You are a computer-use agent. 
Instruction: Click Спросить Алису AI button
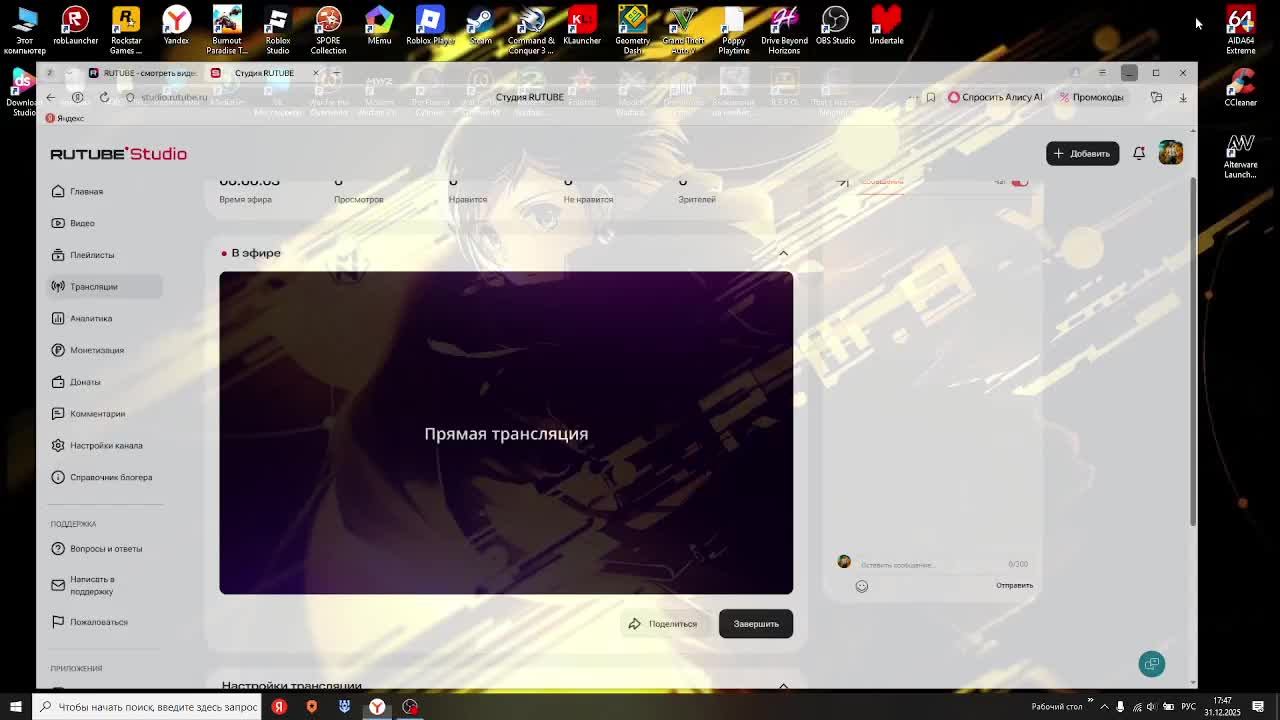click(995, 97)
